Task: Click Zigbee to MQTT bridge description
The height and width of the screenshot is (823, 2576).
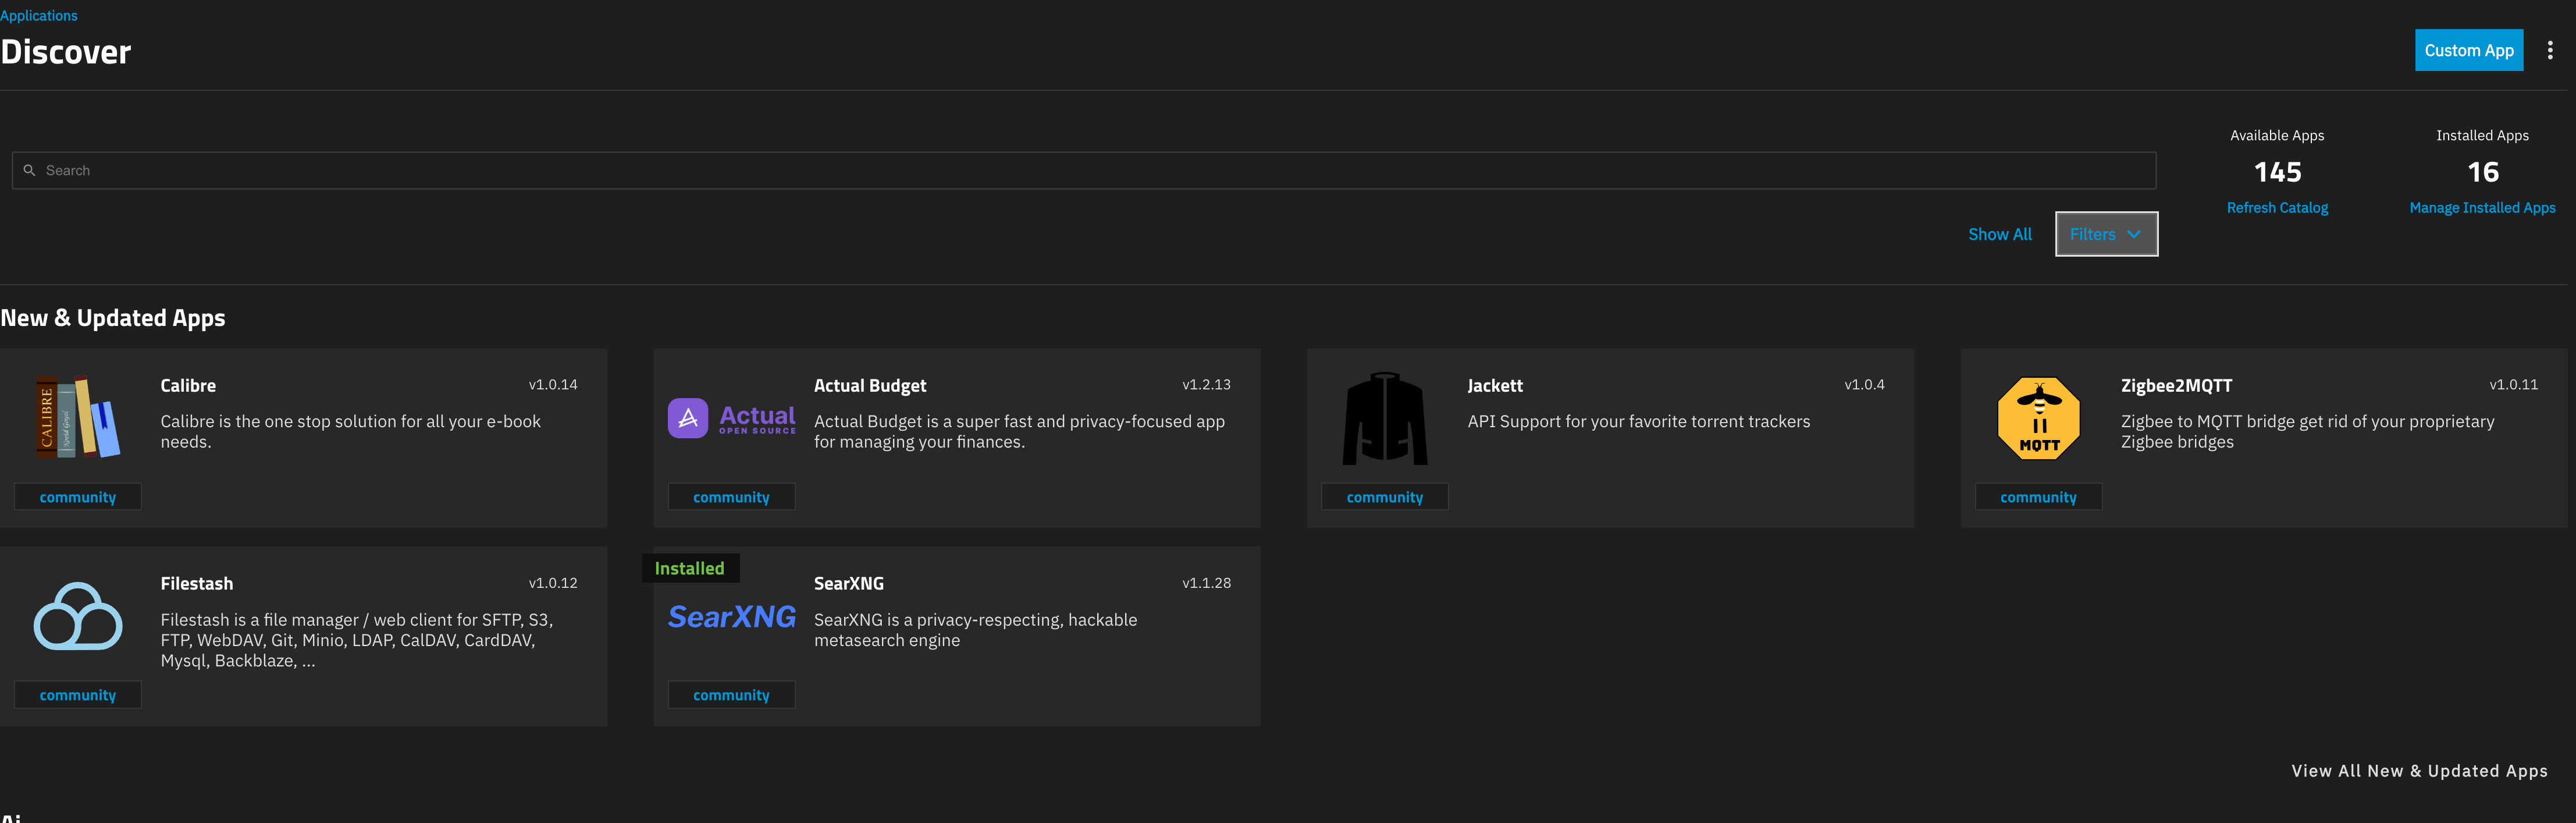Action: pyautogui.click(x=2307, y=432)
